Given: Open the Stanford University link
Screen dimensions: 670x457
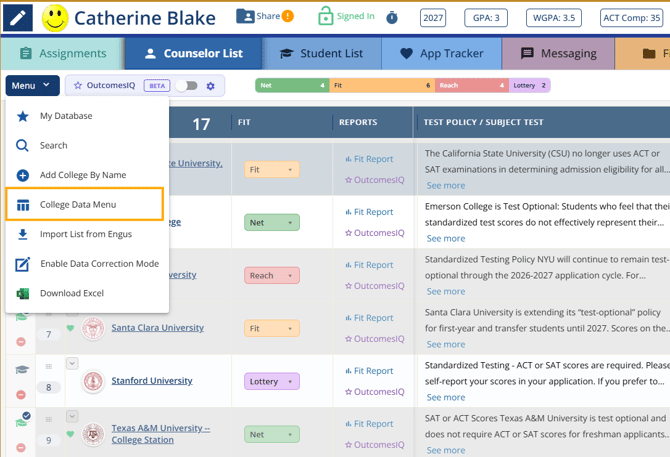Looking at the screenshot, I should point(152,381).
